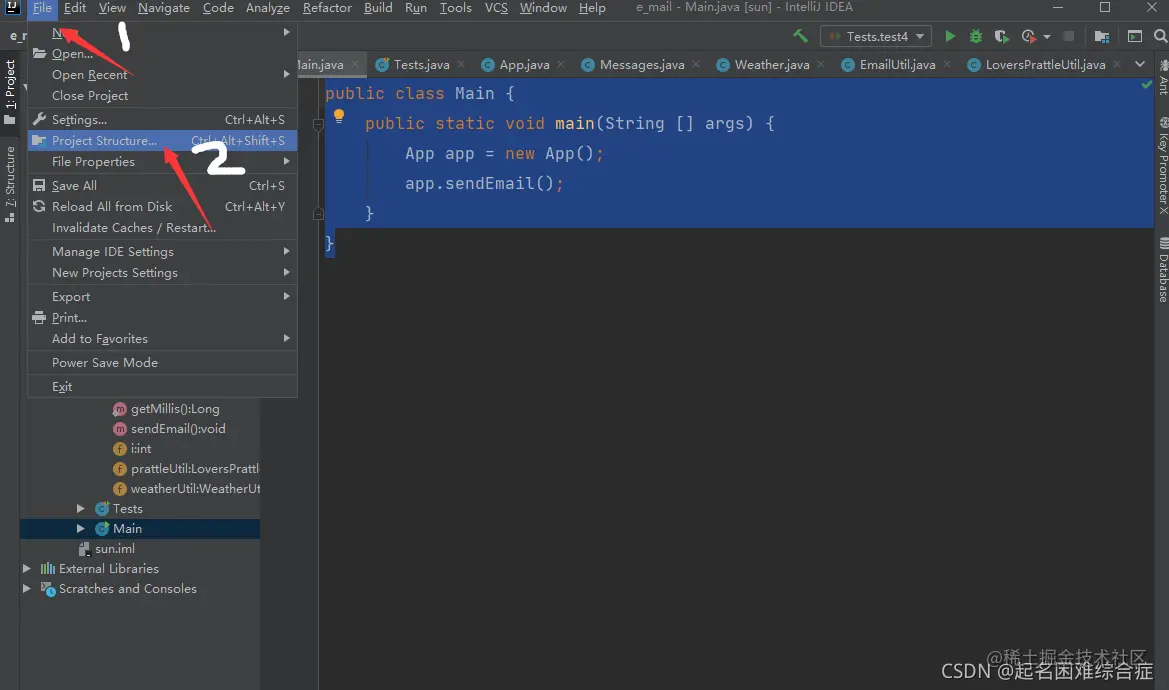Viewport: 1169px width, 690px height.
Task: Click the Build Project hammer icon
Action: [800, 36]
